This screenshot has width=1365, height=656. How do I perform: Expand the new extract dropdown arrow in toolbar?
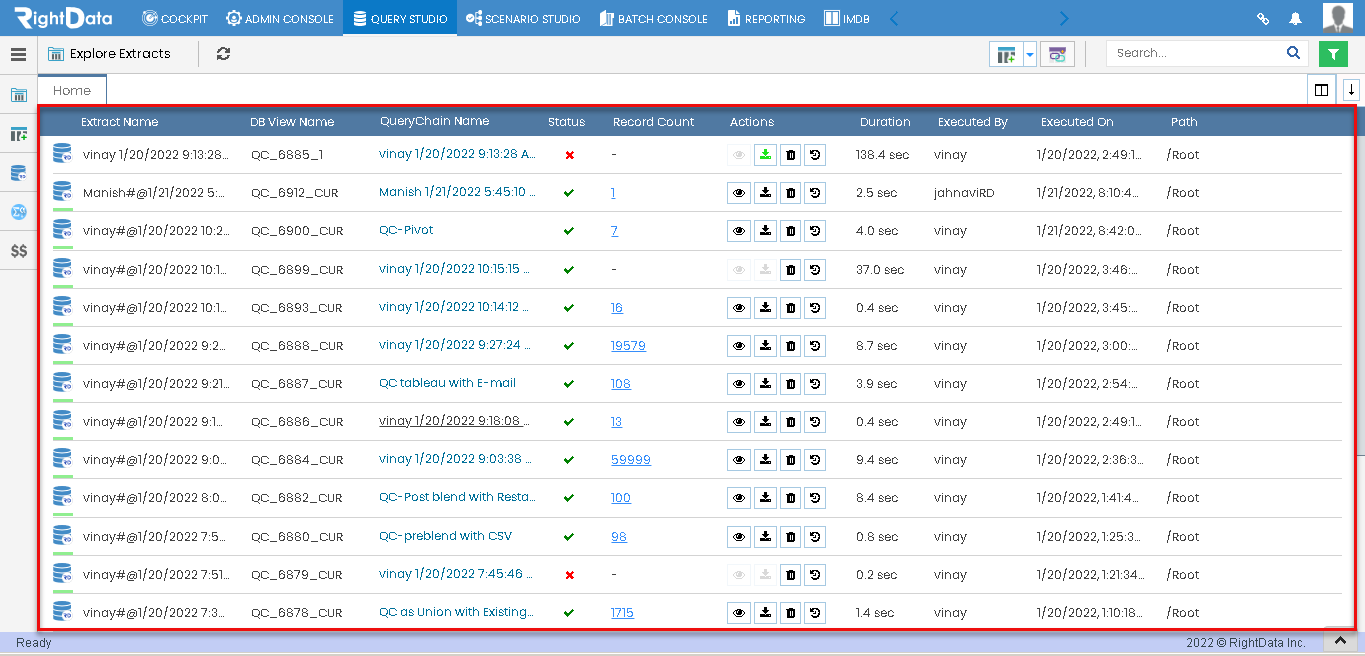point(1030,53)
